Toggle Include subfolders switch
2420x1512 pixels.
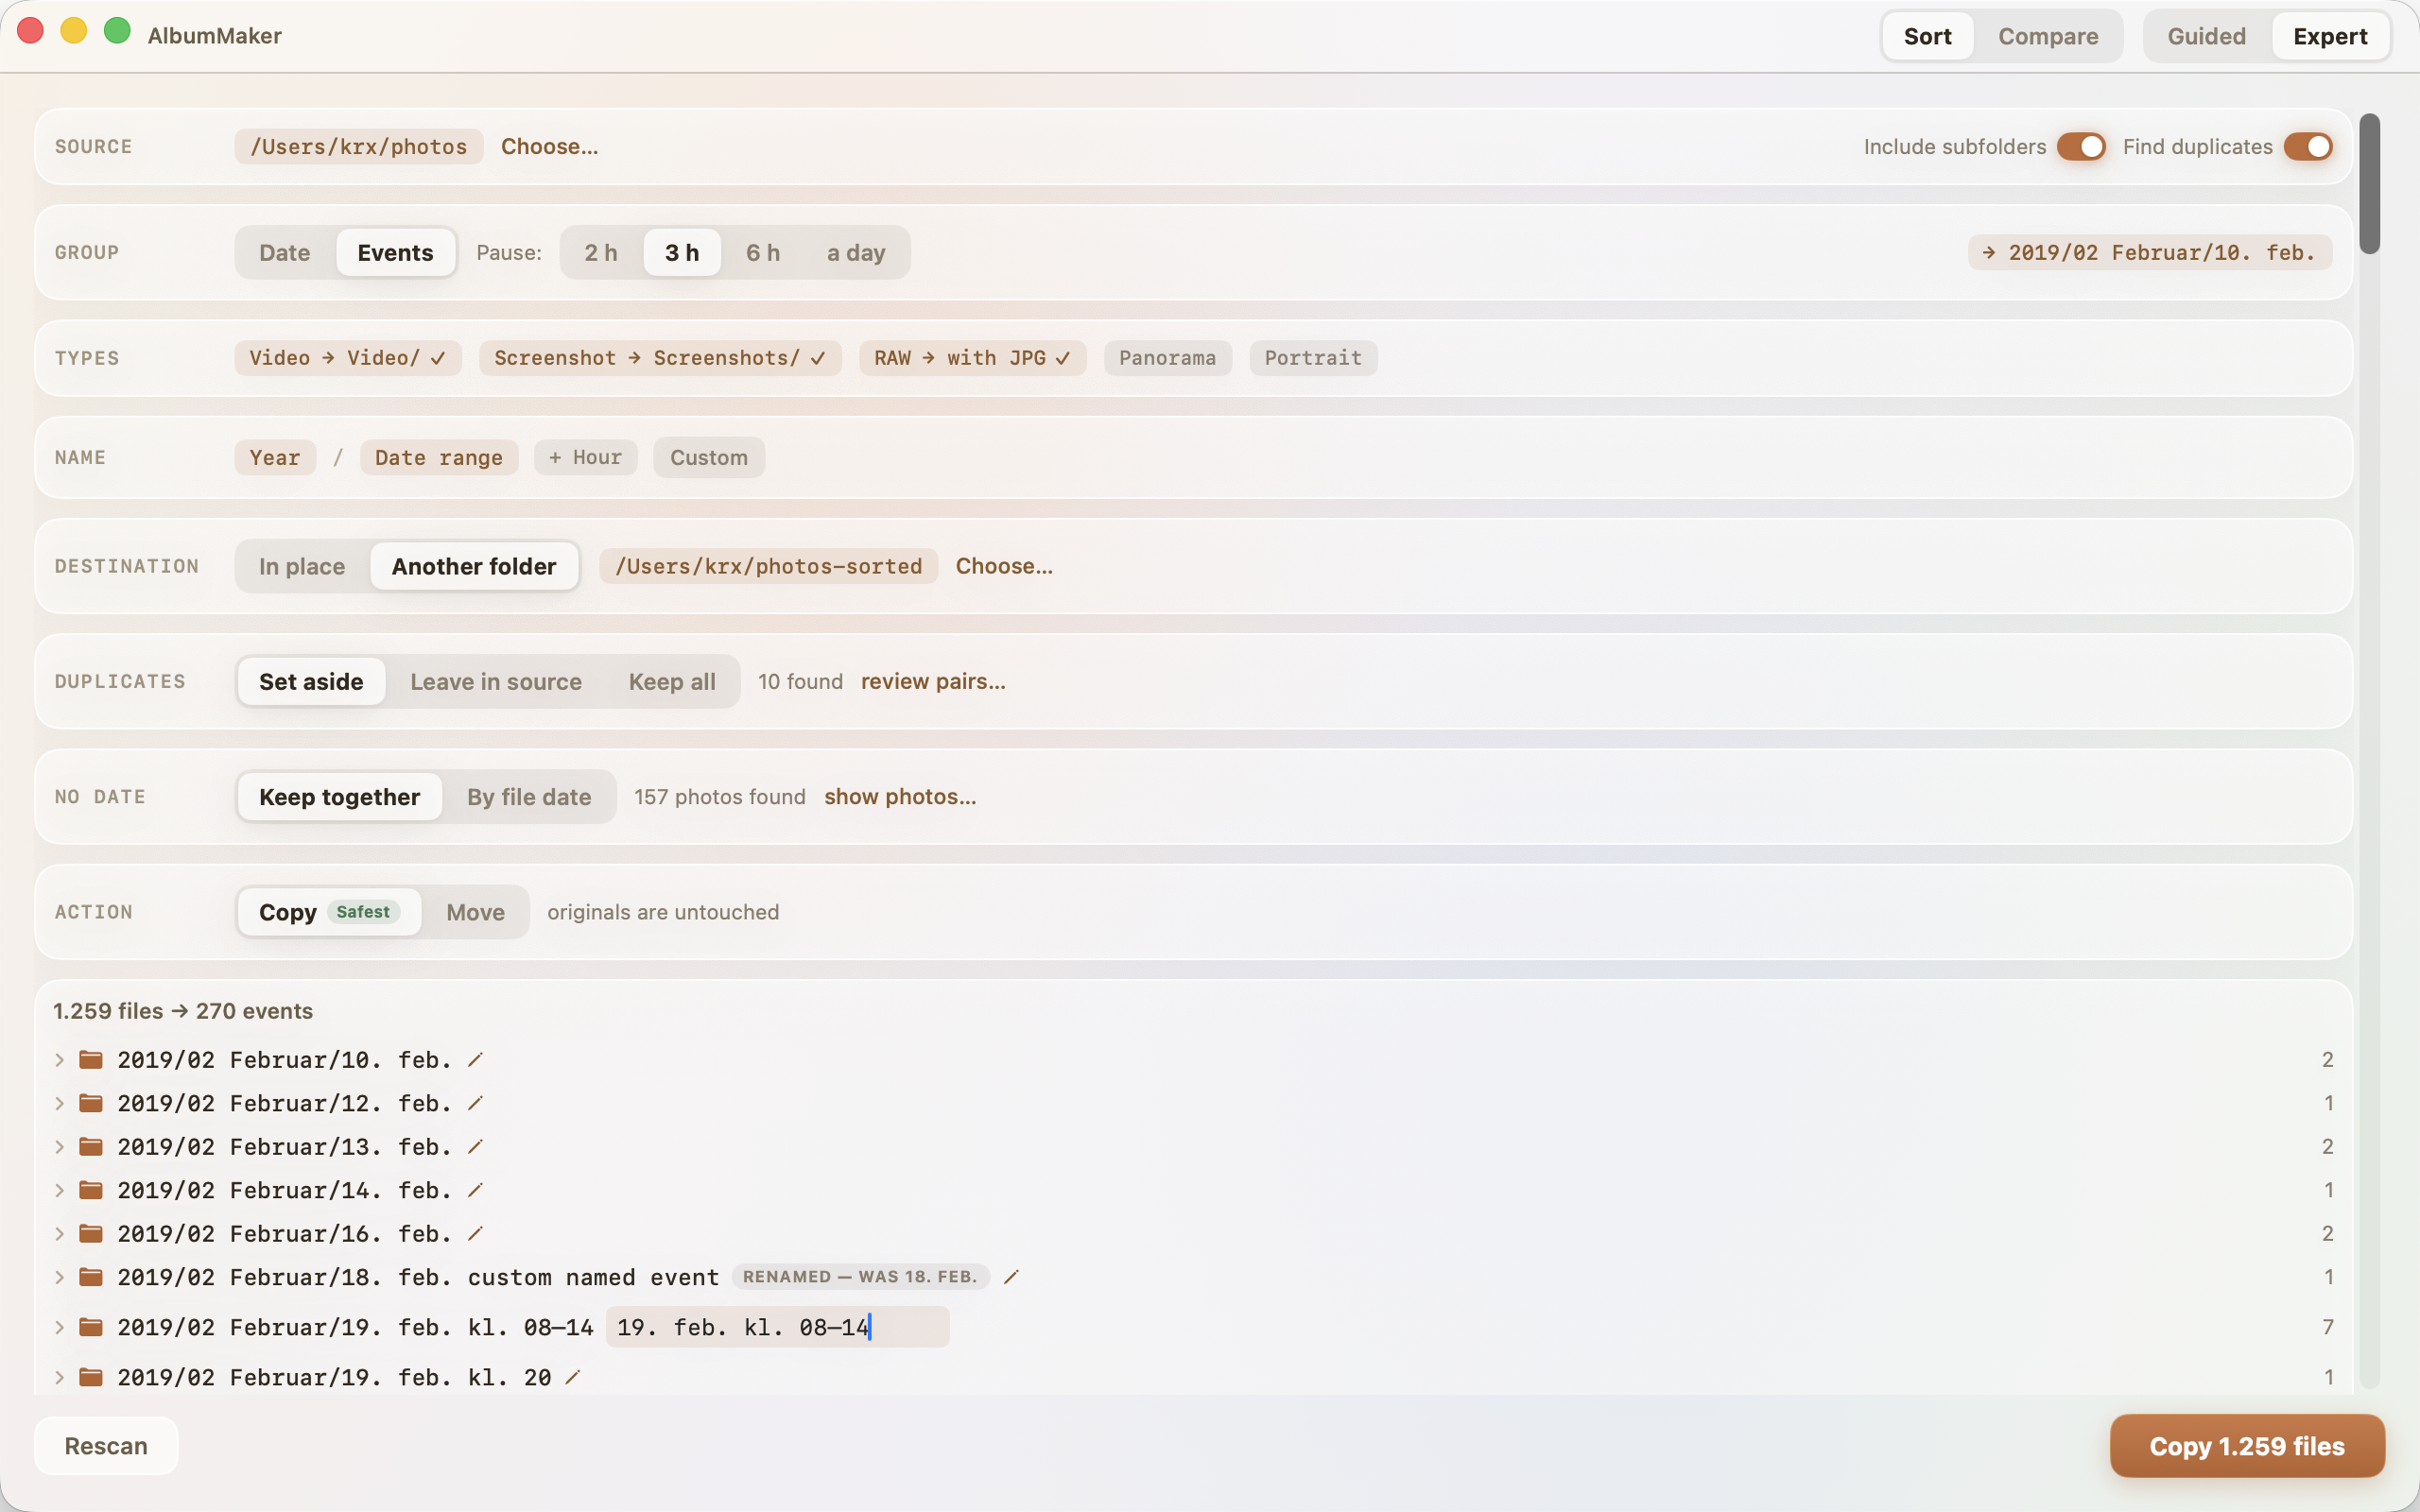point(2081,147)
